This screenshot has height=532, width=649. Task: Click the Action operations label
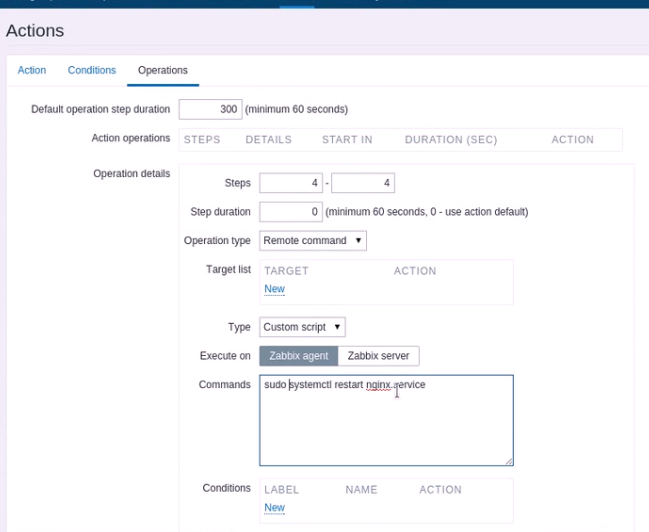[x=131, y=138]
